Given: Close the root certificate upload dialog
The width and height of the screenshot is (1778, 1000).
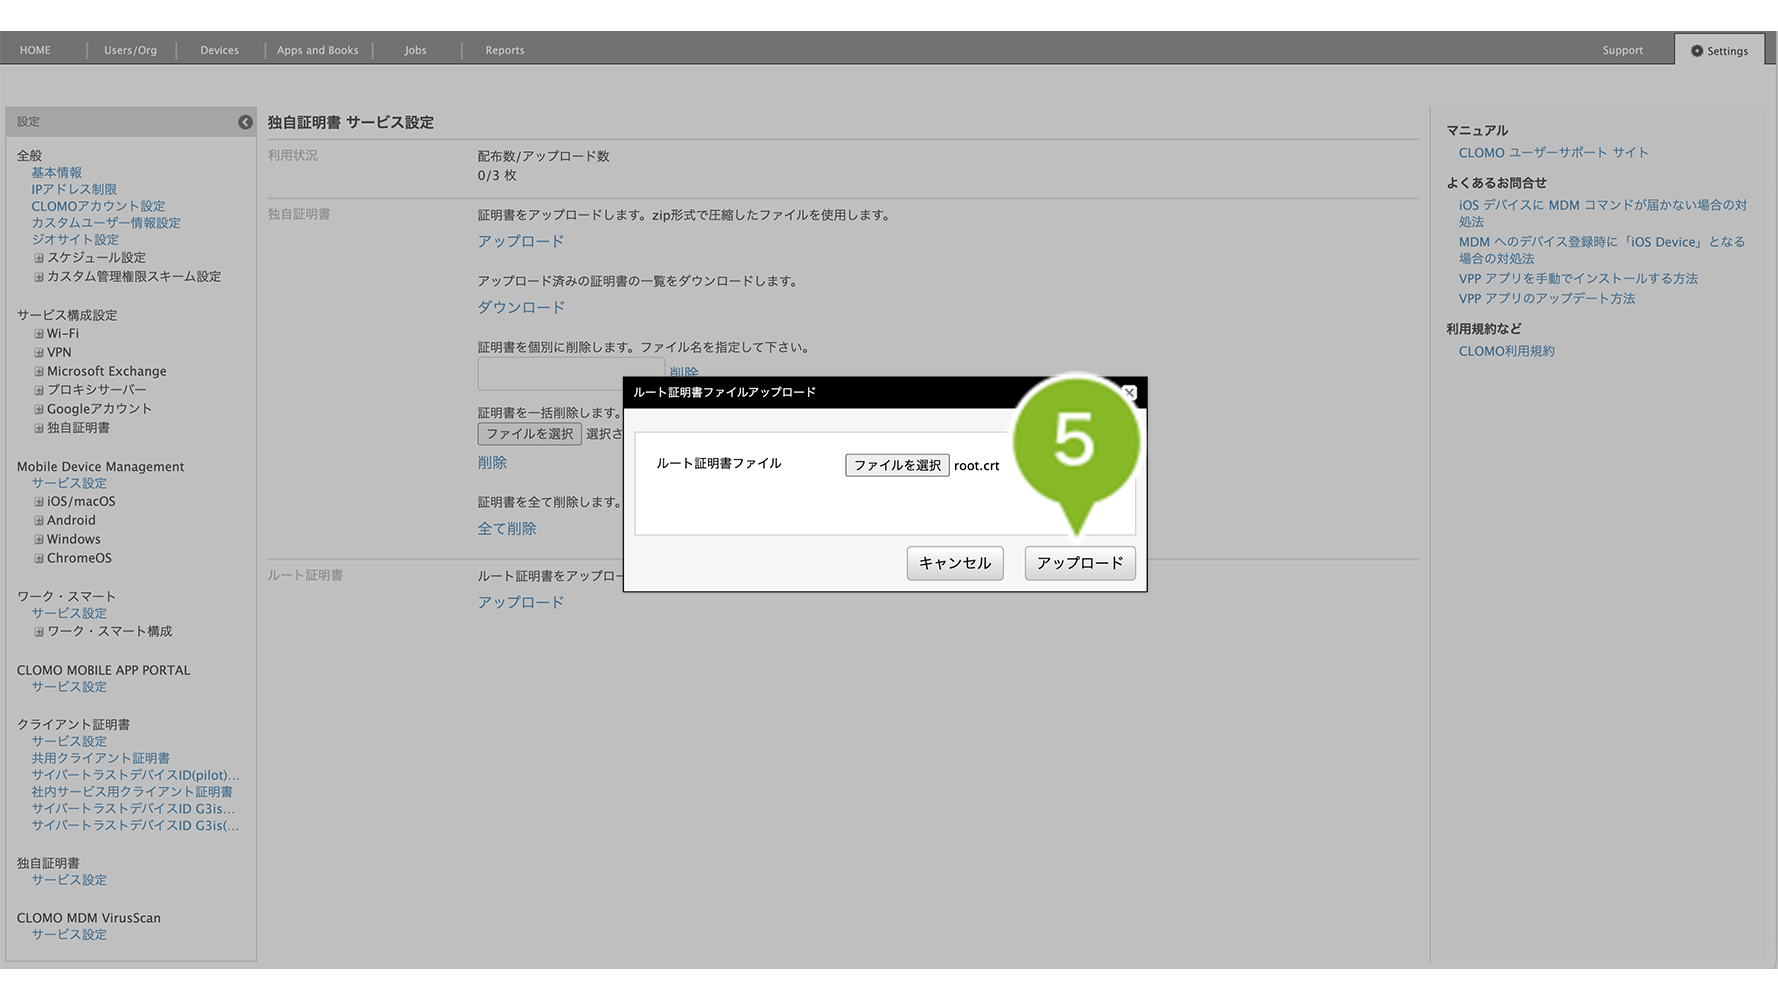Looking at the screenshot, I should pos(1129,393).
